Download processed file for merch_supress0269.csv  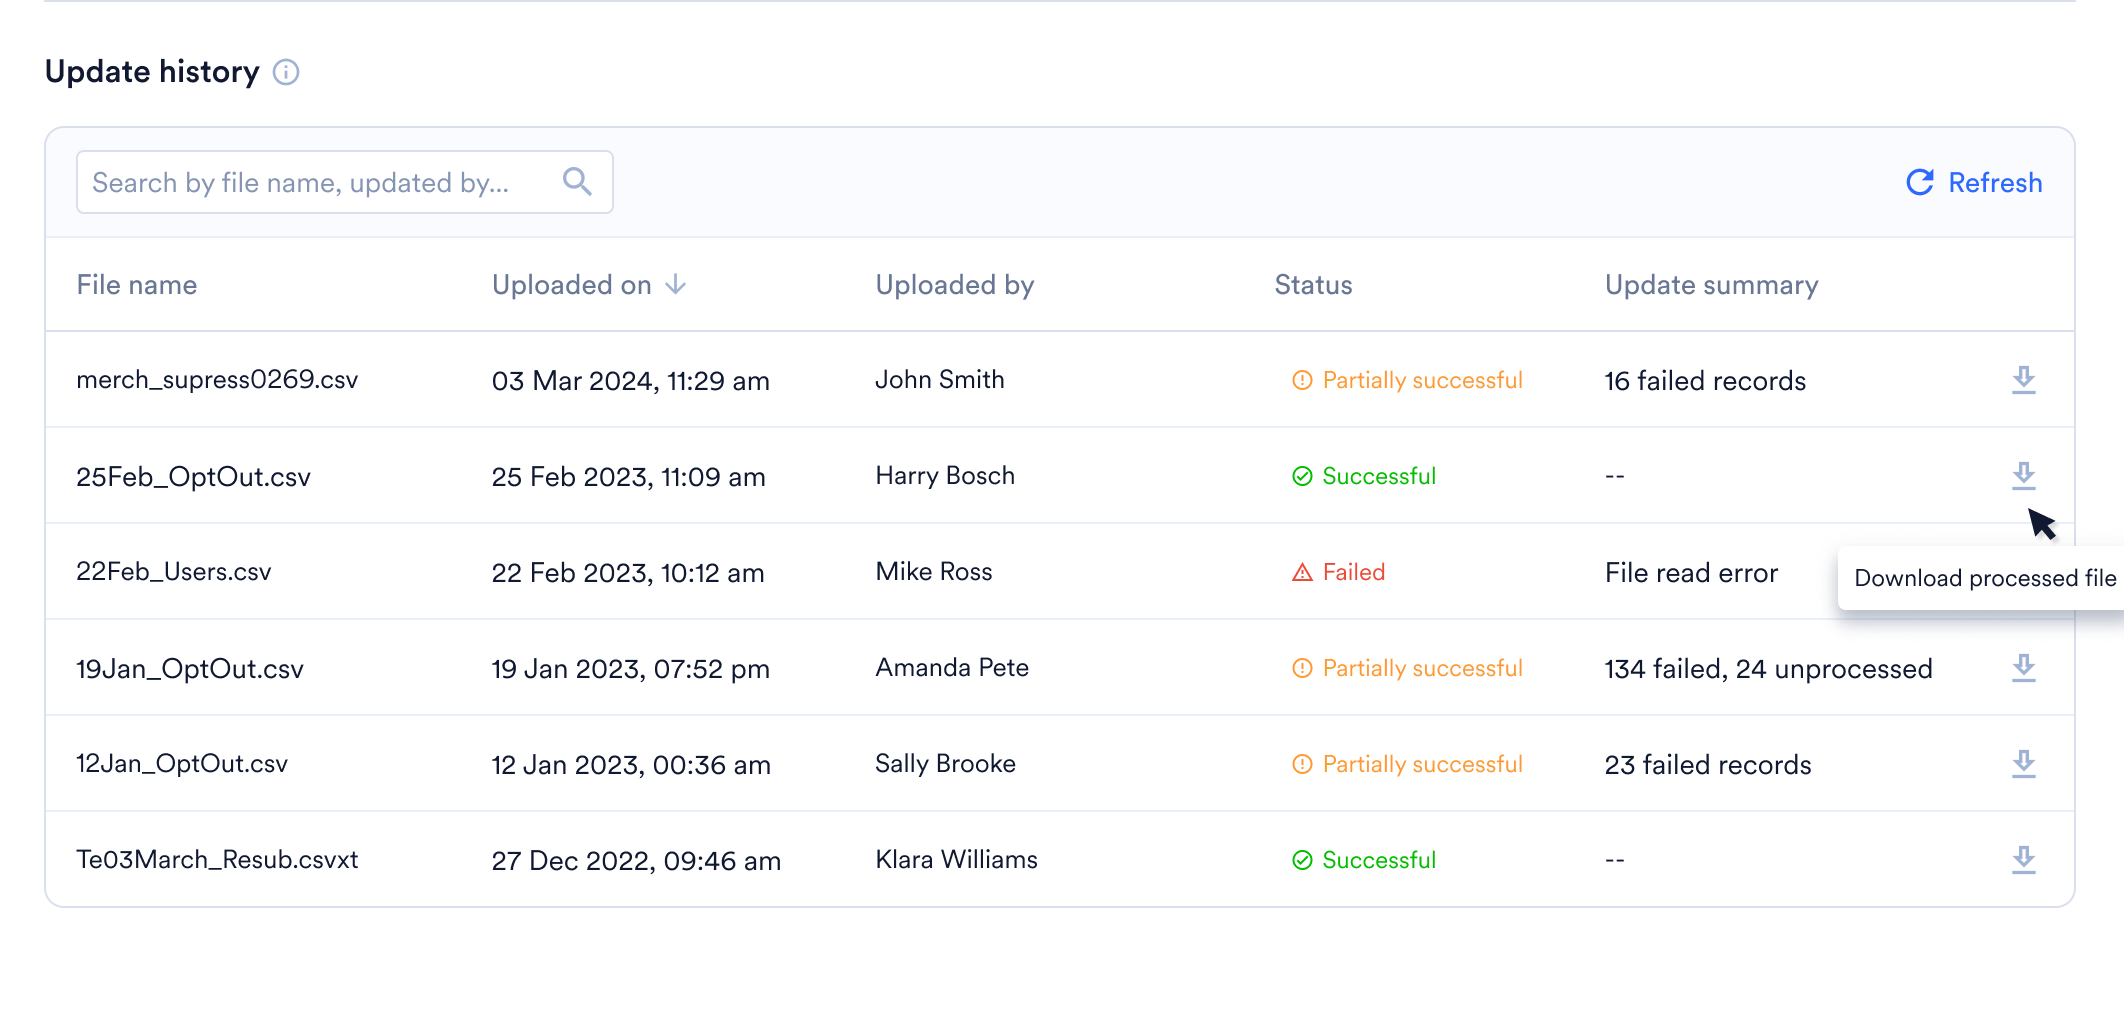point(2023,380)
